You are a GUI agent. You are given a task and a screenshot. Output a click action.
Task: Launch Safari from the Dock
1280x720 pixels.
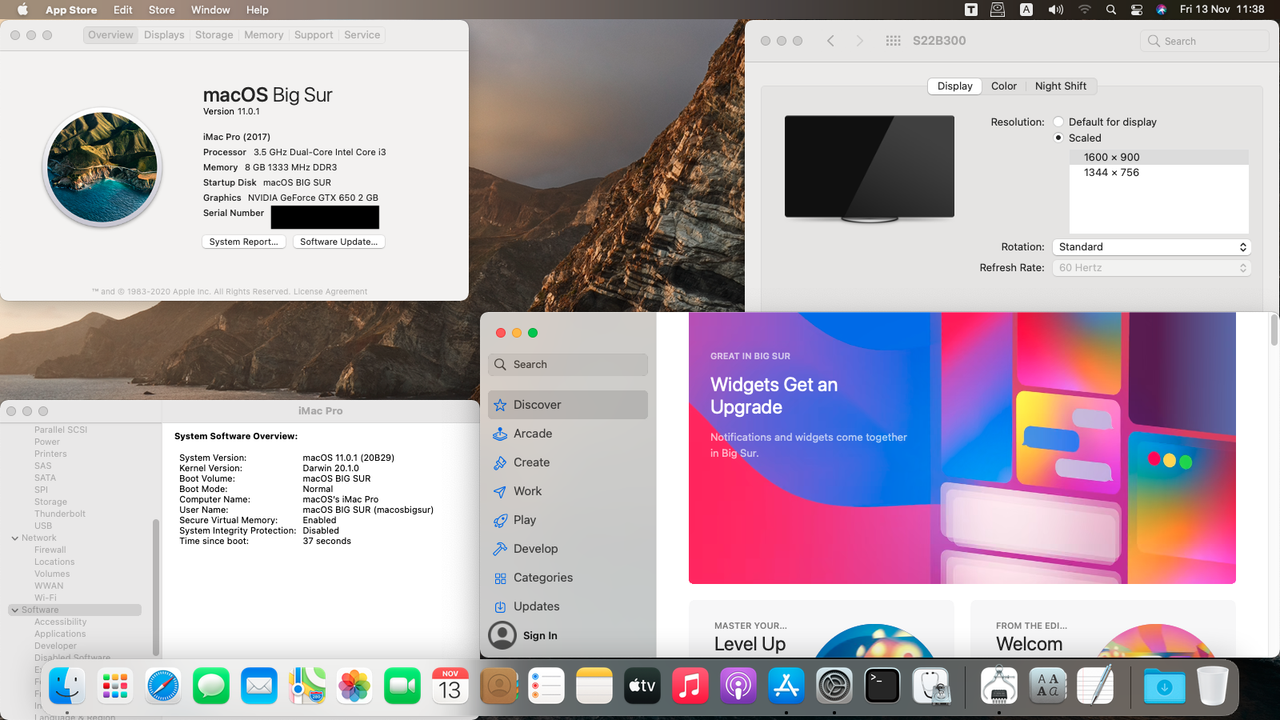pyautogui.click(x=163, y=686)
